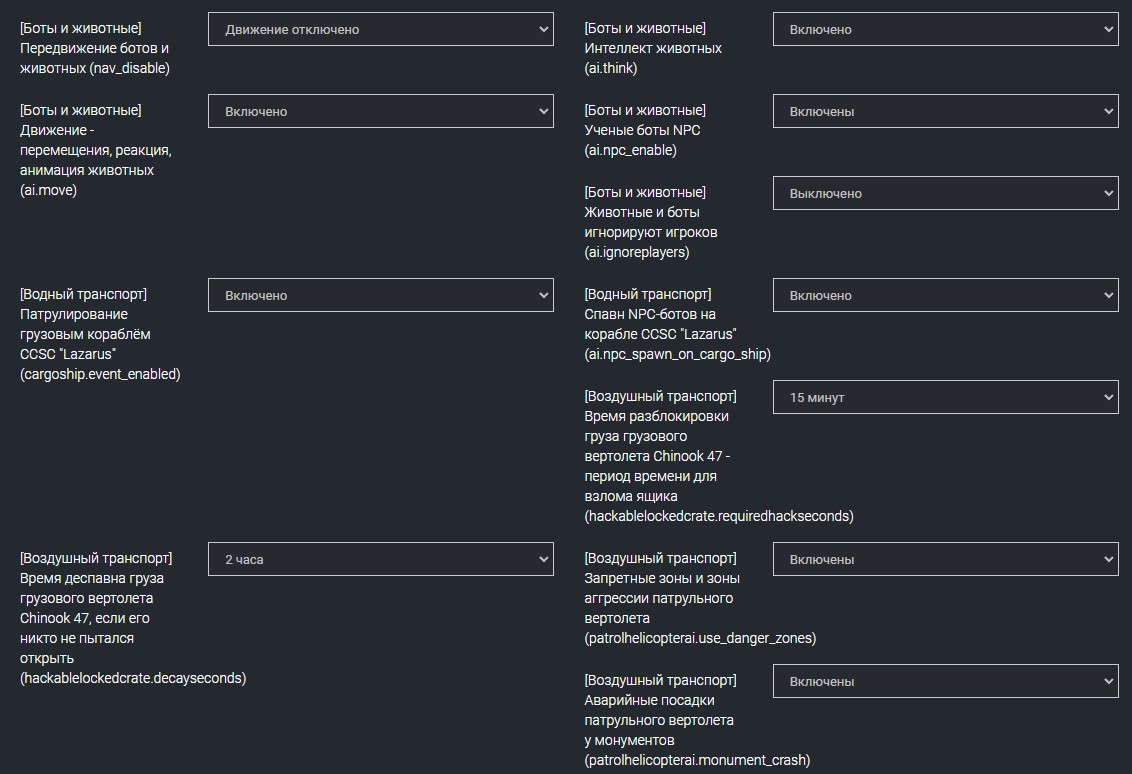Open the ai.npc_spawn_on_cargo_ship dropdown
1132x774 pixels.
tap(945, 294)
